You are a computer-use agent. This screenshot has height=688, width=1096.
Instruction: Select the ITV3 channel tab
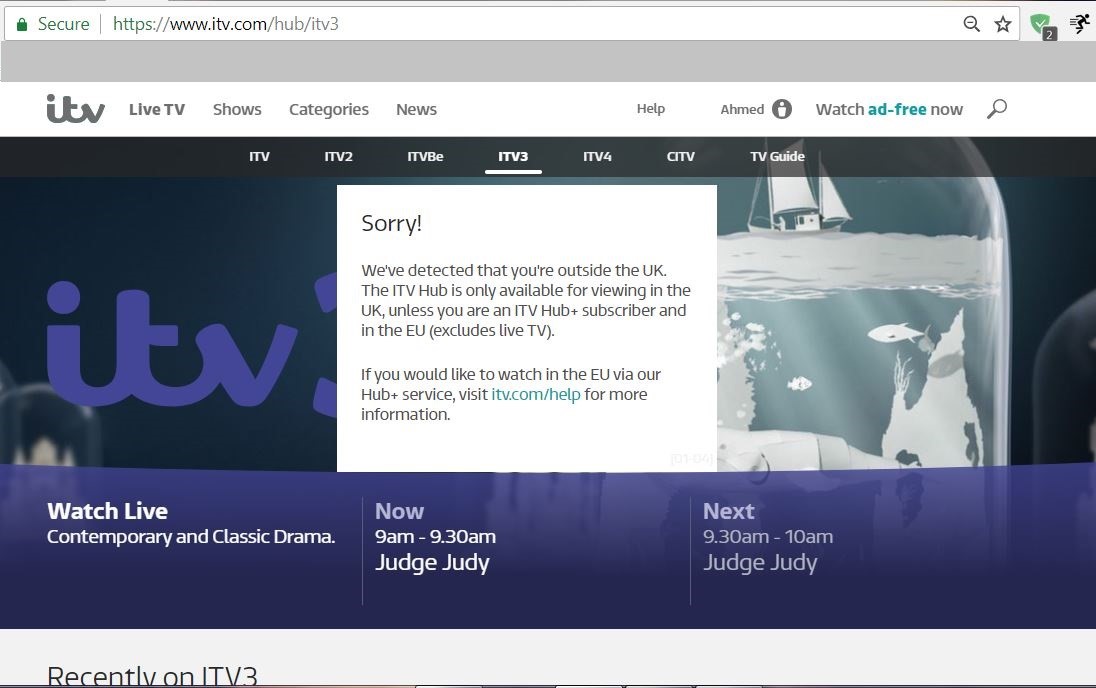click(513, 157)
